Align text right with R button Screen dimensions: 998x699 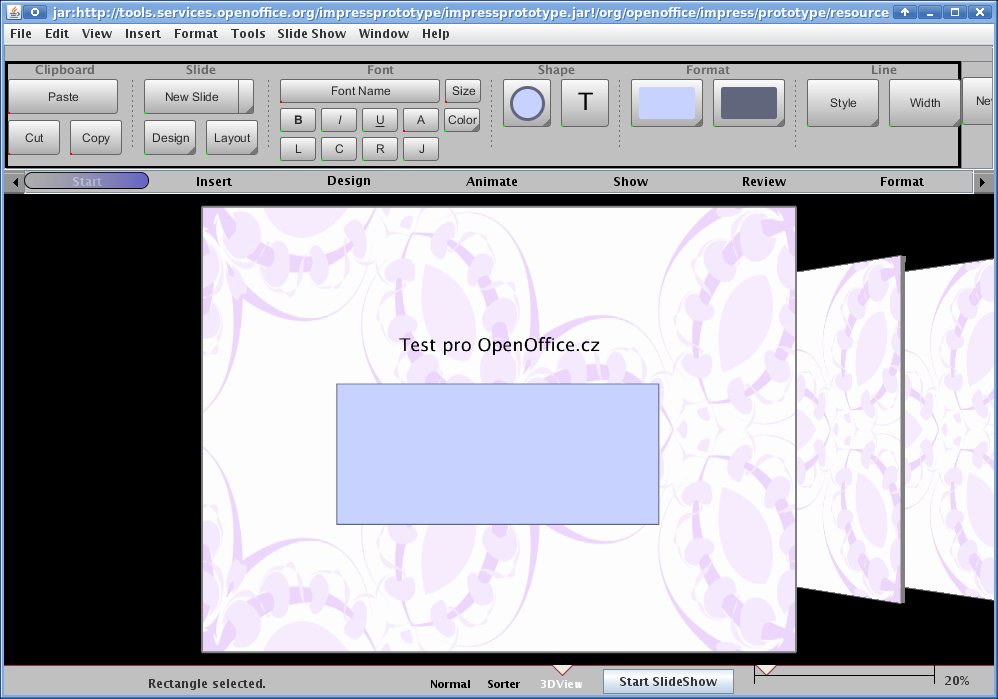[380, 149]
